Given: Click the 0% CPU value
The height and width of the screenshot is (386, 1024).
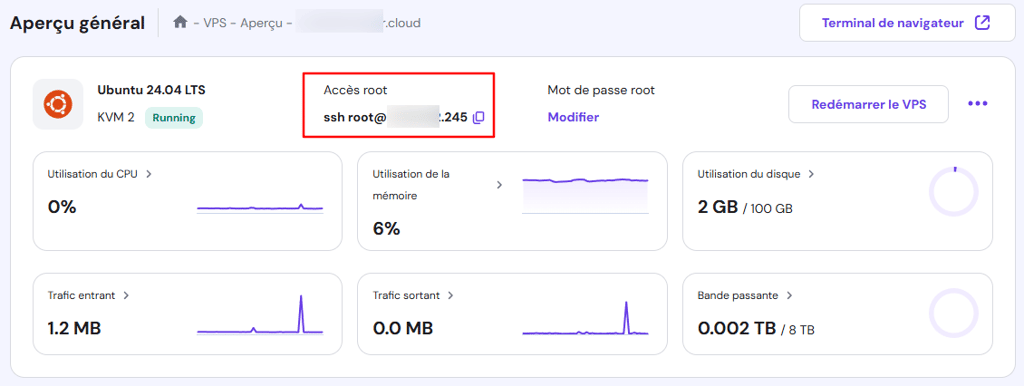Looking at the screenshot, I should (x=62, y=207).
